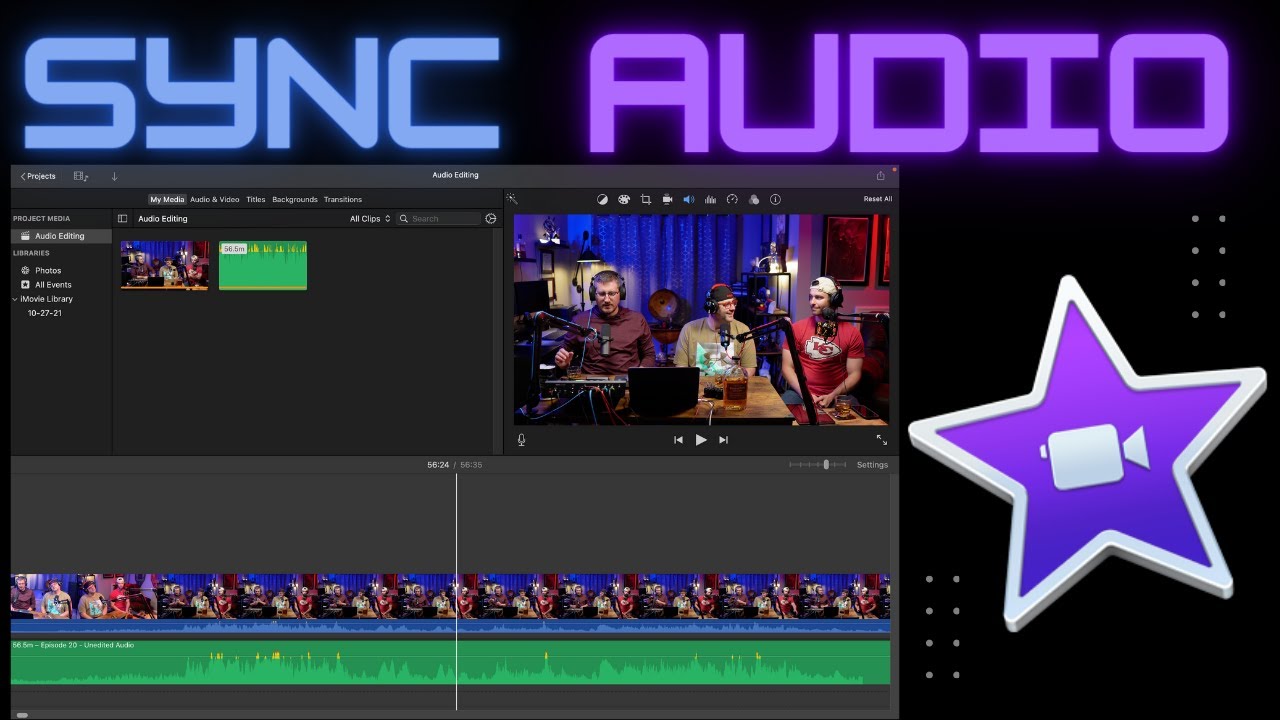The height and width of the screenshot is (720, 1280).
Task: Open the share export icon
Action: [880, 175]
